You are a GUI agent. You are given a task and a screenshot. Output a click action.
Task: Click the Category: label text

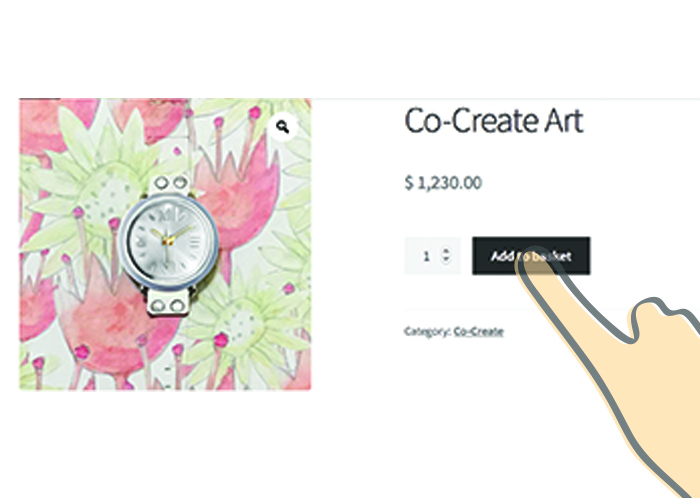tap(427, 332)
